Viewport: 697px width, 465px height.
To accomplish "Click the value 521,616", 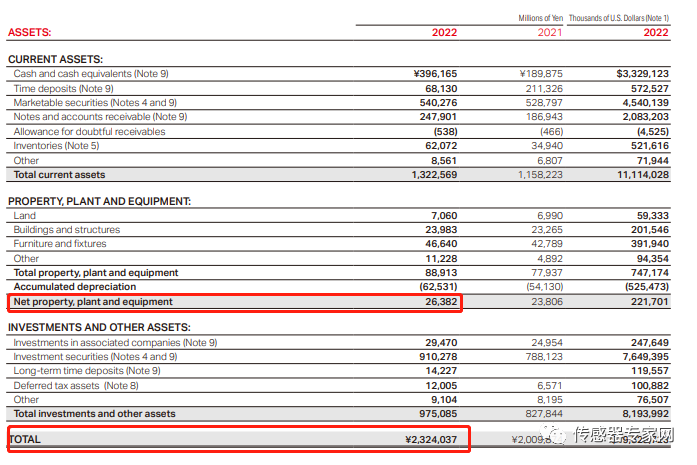I will pyautogui.click(x=649, y=146).
